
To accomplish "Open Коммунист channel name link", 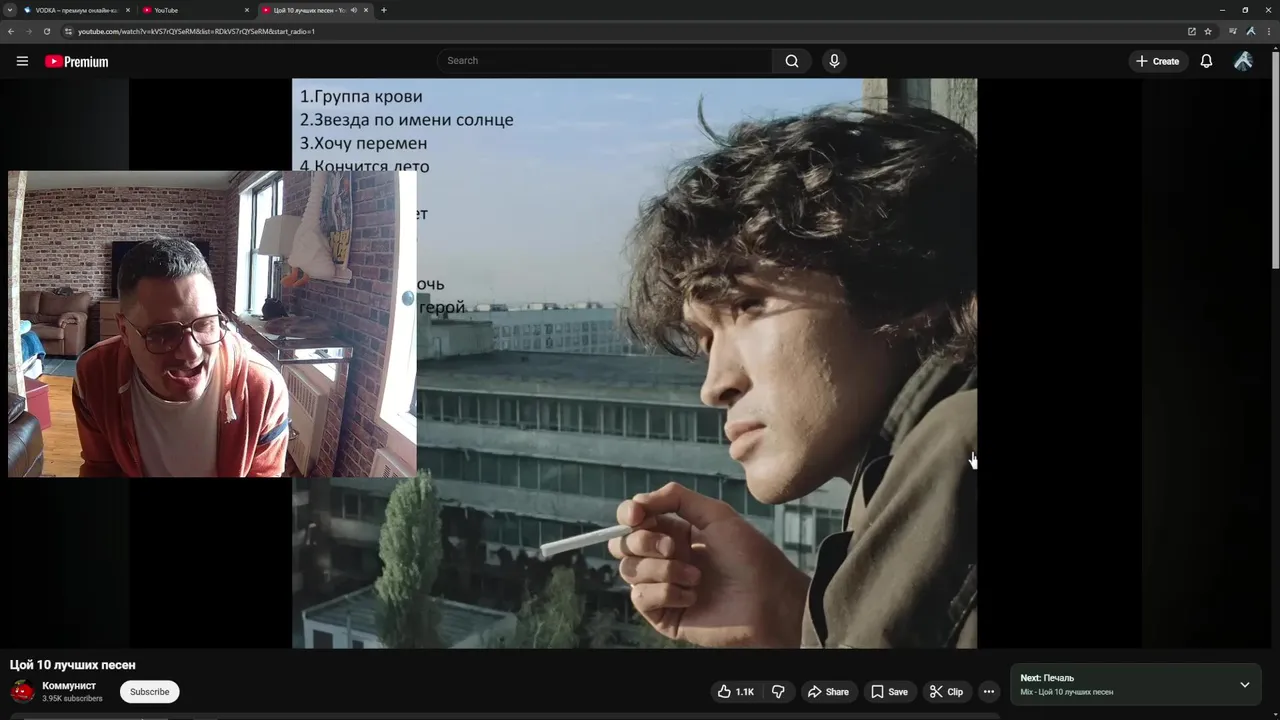I will [x=69, y=685].
